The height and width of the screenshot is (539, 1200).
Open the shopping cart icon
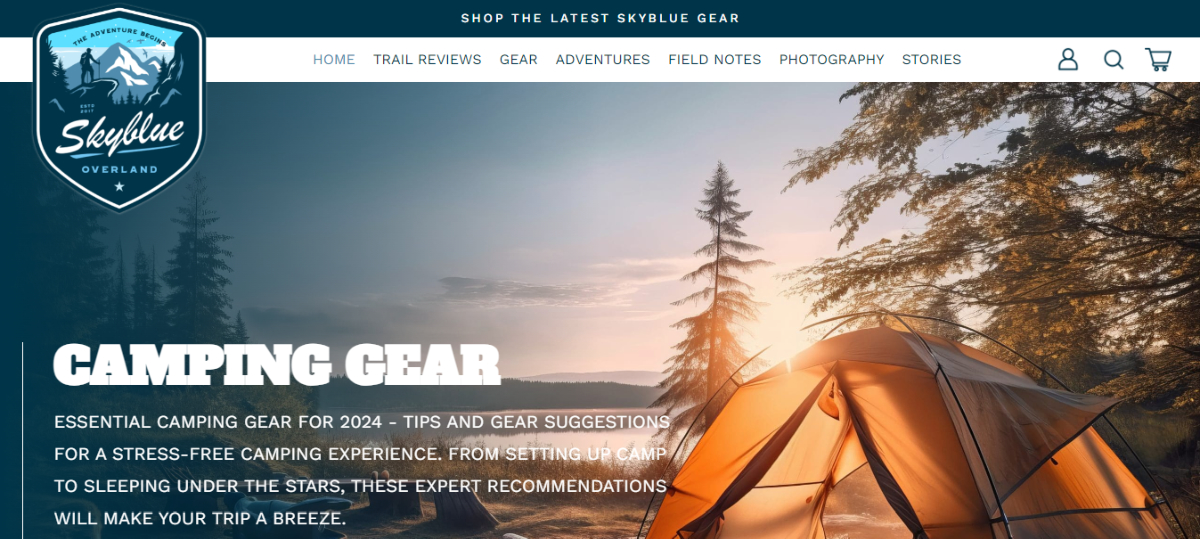pos(1158,60)
